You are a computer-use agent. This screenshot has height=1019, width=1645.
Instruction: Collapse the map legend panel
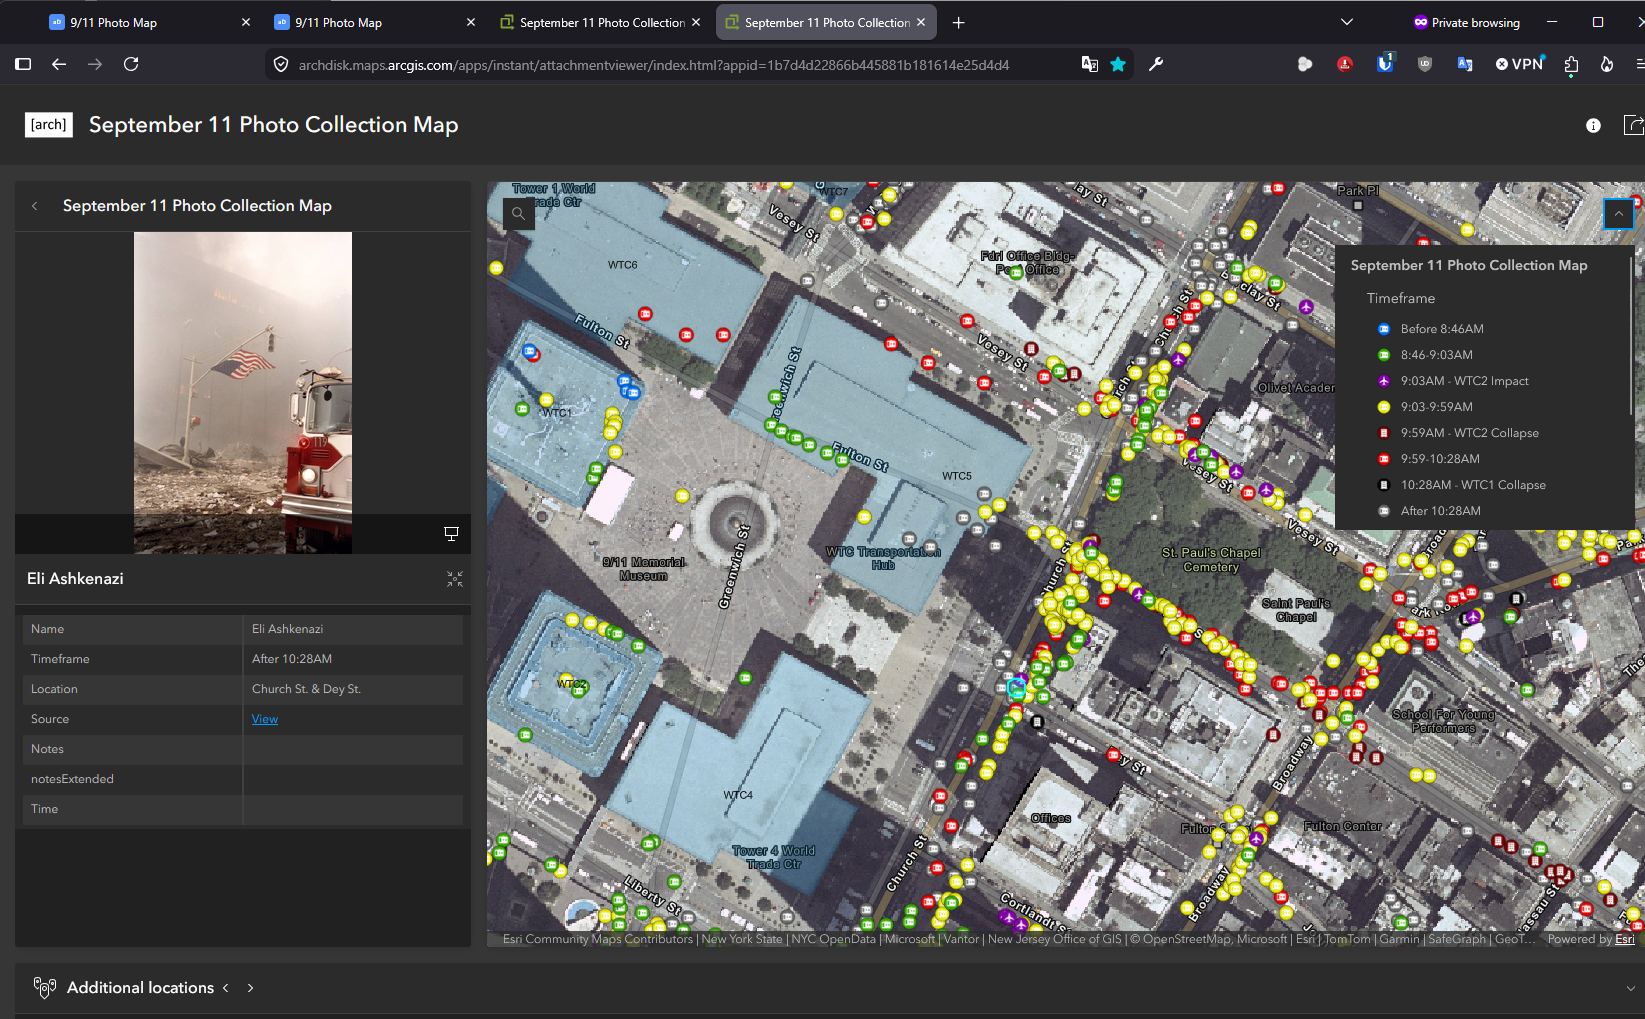pos(1618,213)
